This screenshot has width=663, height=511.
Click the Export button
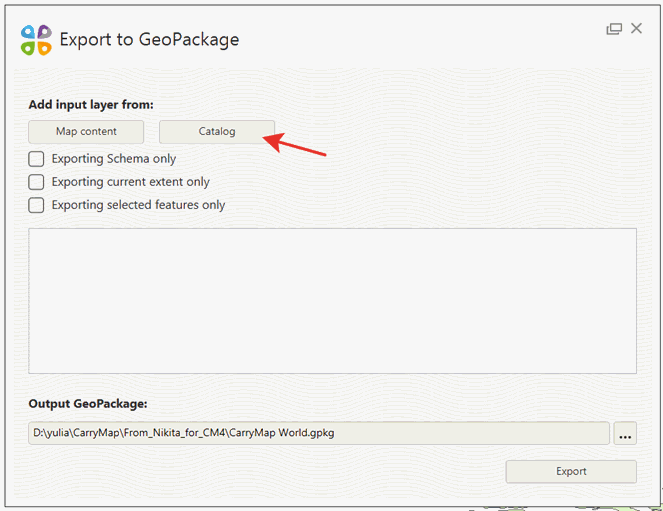(x=571, y=471)
